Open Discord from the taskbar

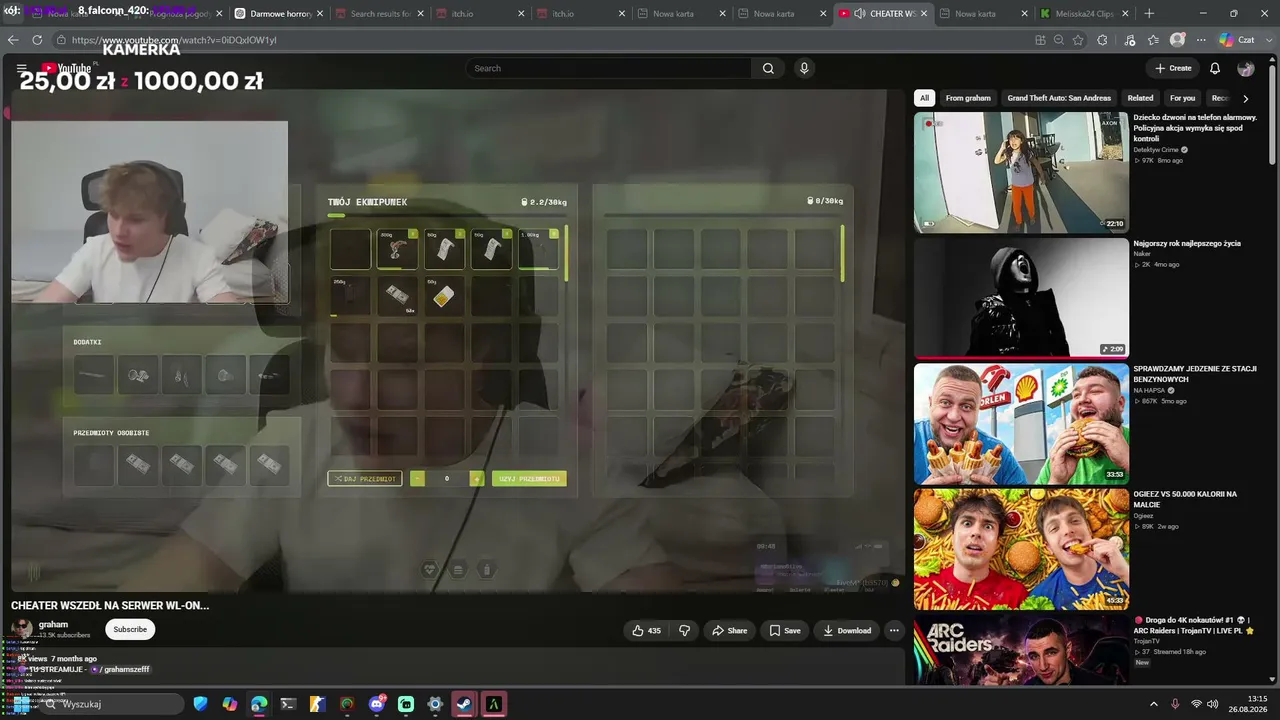point(377,704)
